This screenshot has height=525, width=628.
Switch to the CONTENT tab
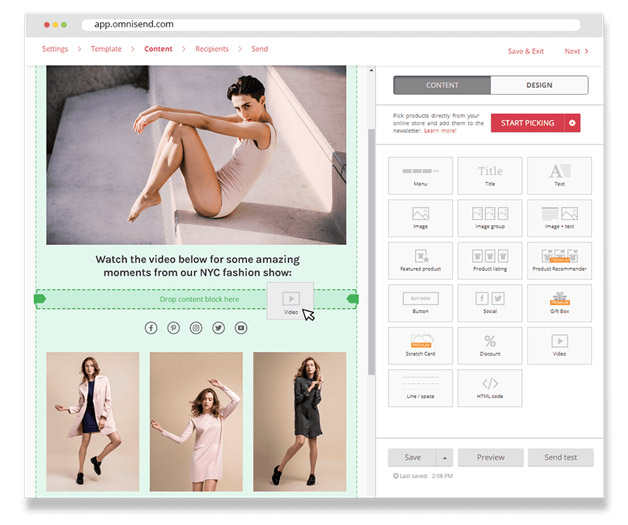[442, 85]
